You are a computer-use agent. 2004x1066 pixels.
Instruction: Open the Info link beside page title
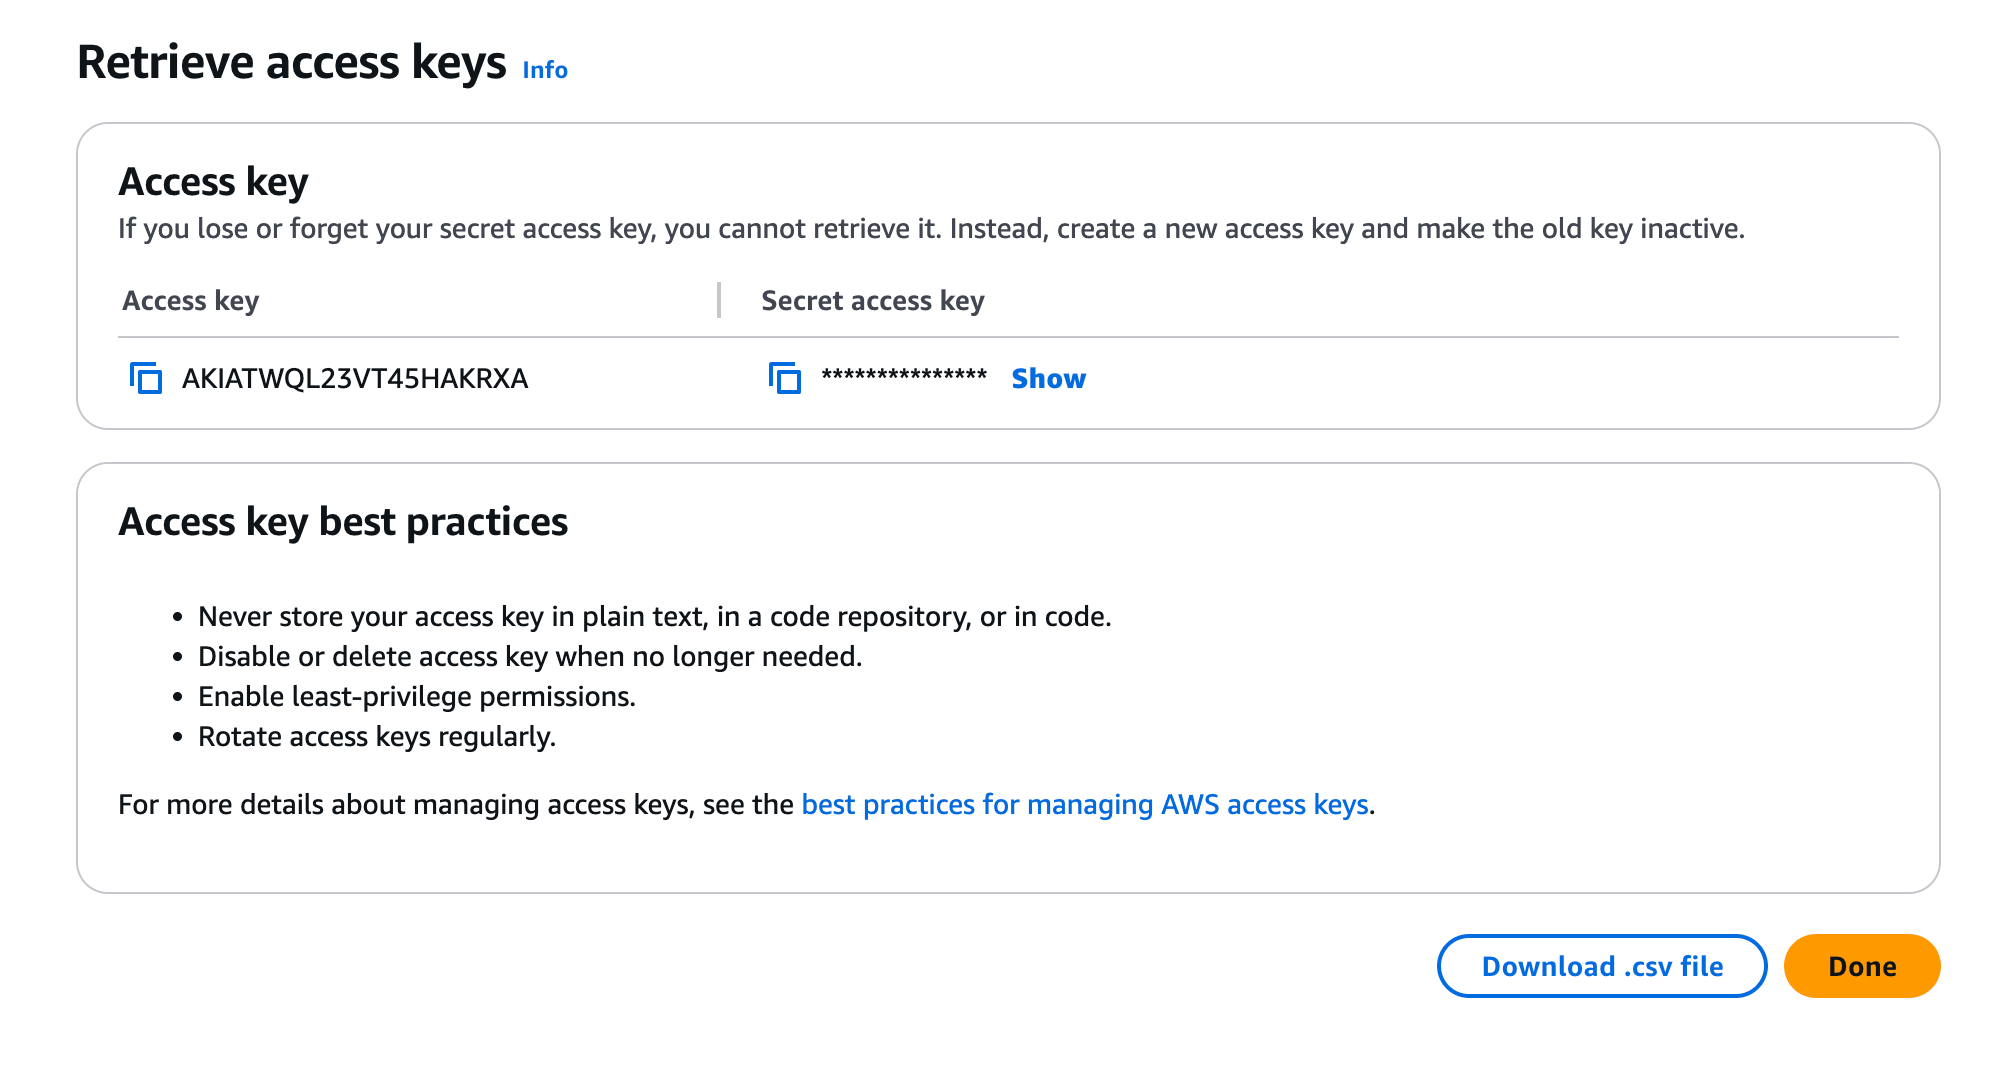545,70
